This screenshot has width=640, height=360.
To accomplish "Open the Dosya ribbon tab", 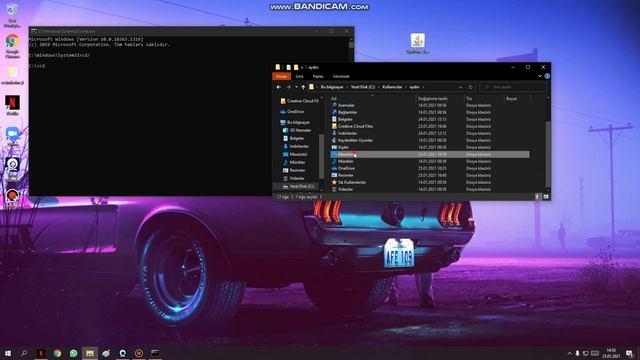I will (282, 76).
